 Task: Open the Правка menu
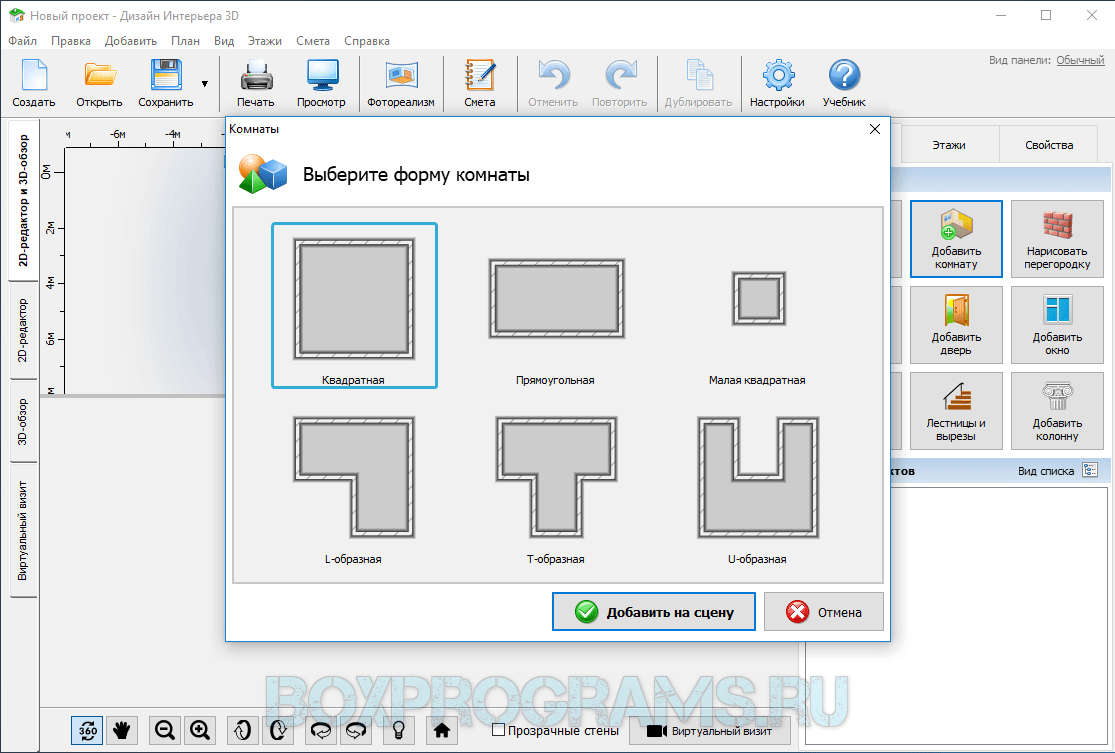tap(70, 41)
